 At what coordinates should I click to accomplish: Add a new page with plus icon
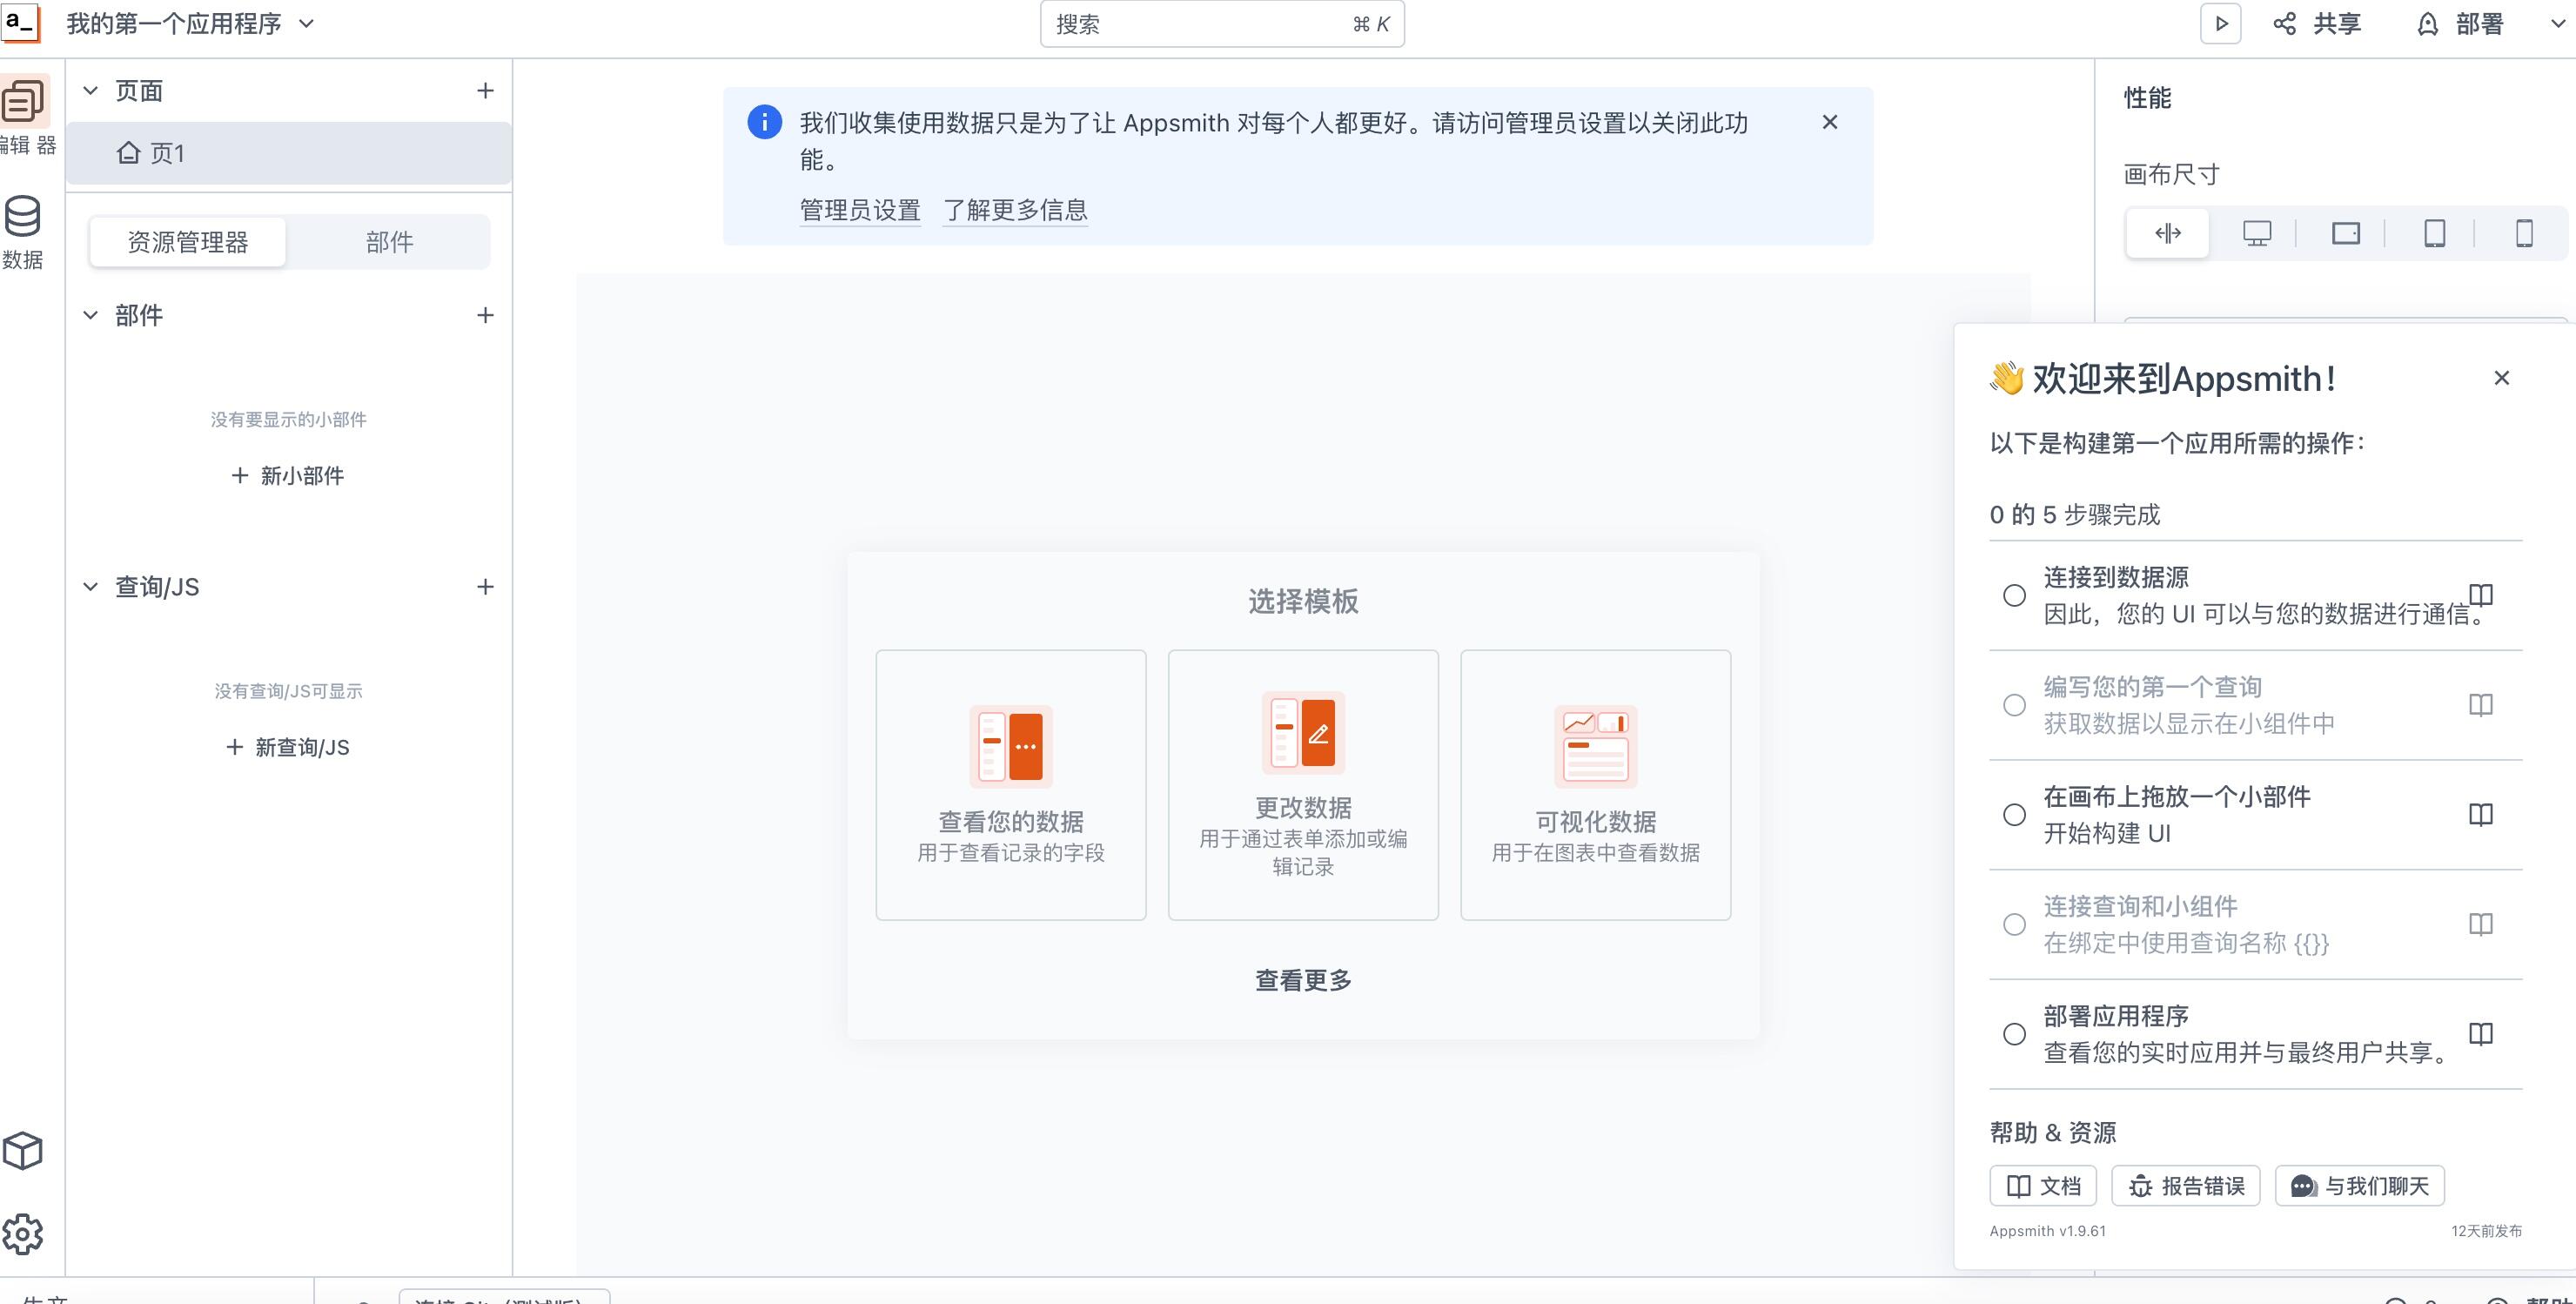[x=485, y=91]
